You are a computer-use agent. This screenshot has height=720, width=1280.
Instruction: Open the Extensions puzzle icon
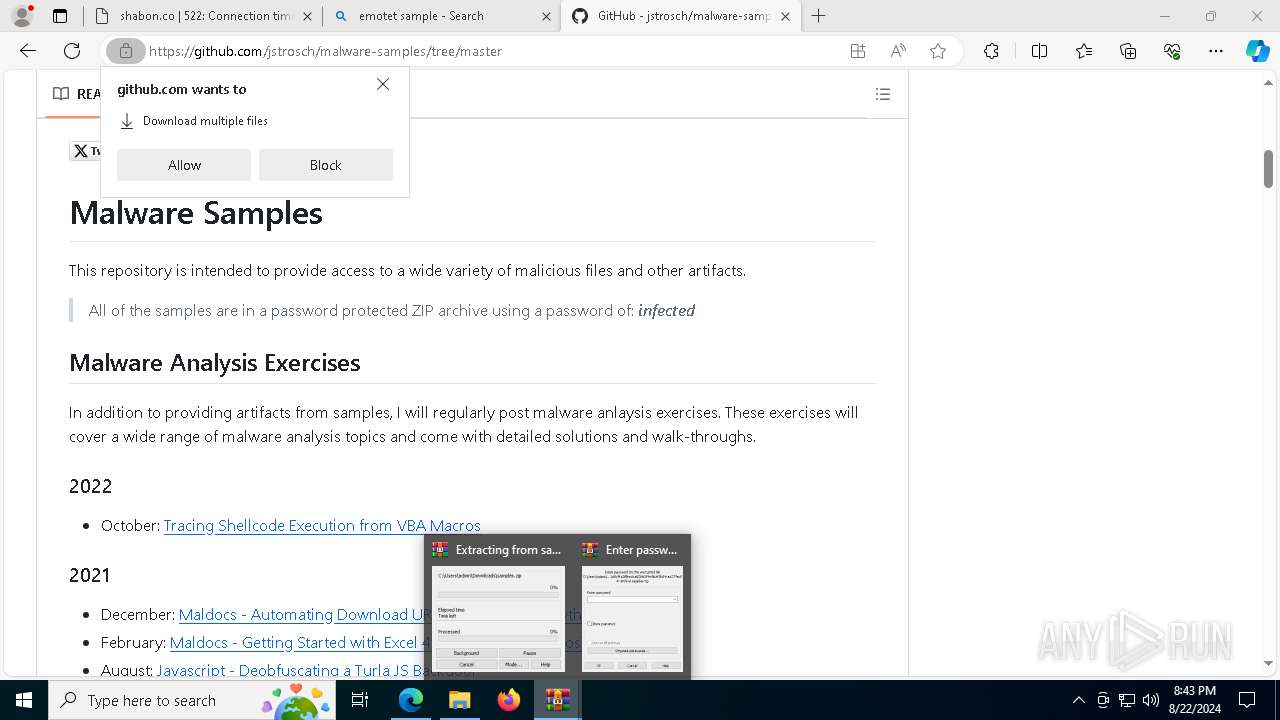pos(991,51)
